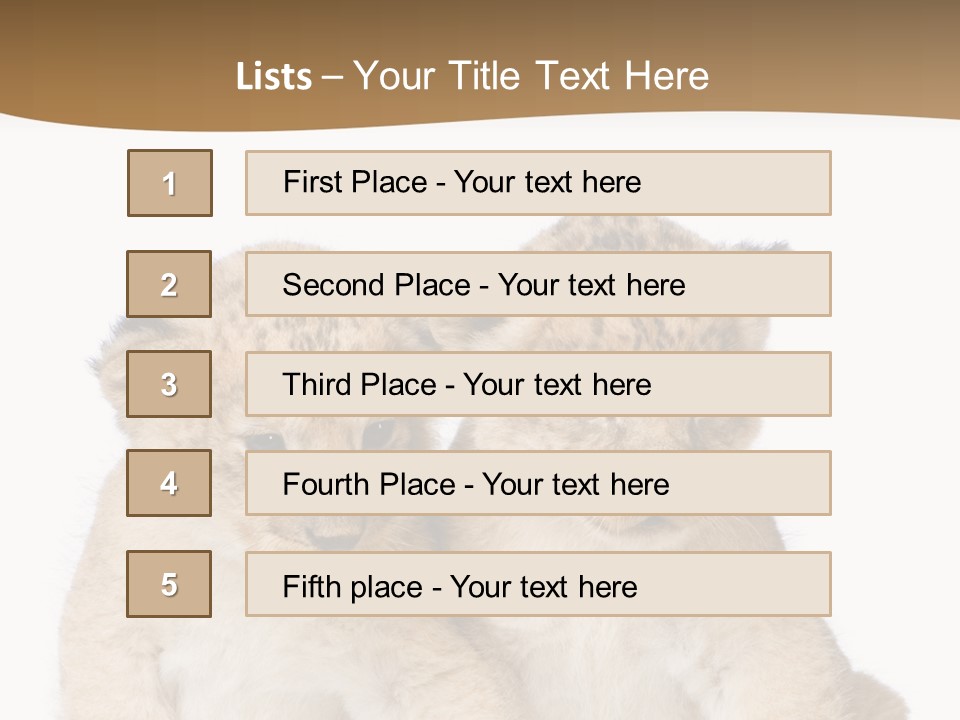Screen dimensions: 960x720
Task: Select the left lion cub's eye
Action: click(266, 440)
